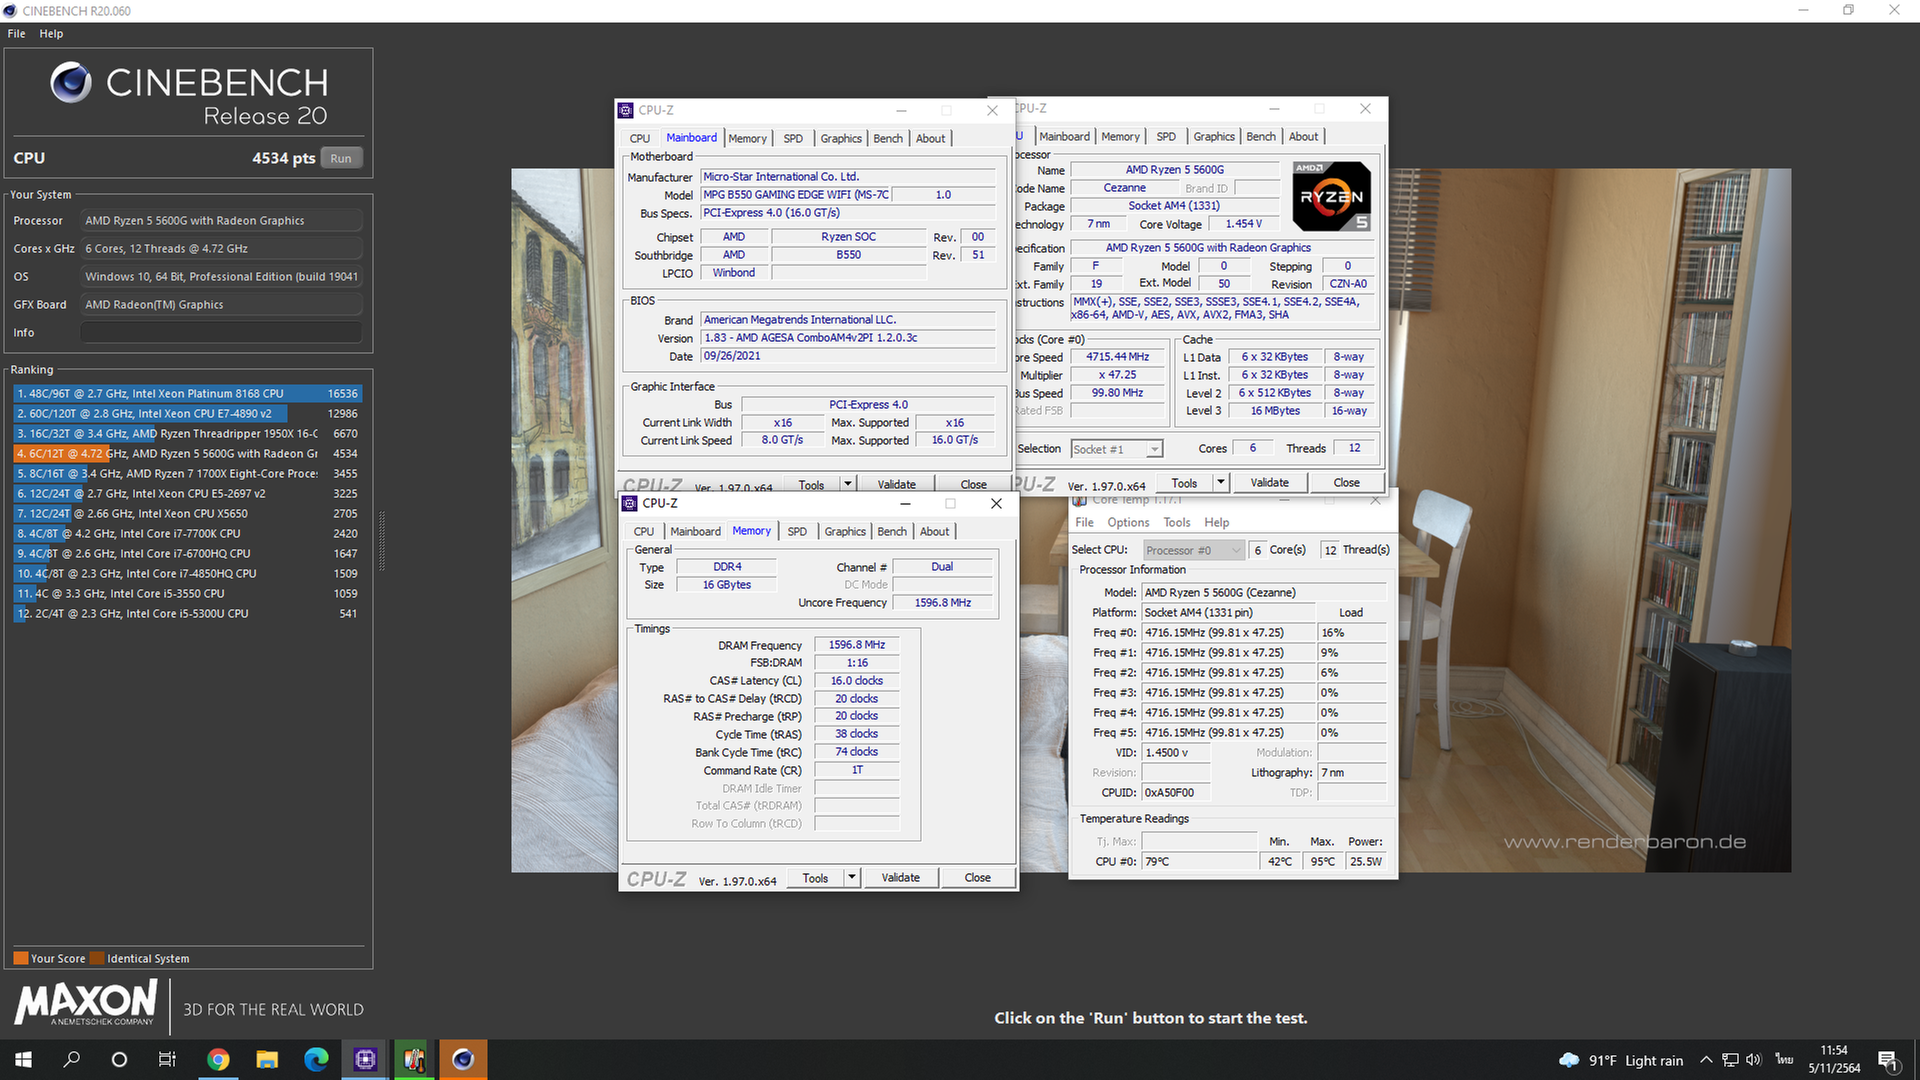Open Cortana circle icon
Viewport: 1920px width, 1080px height.
119,1059
